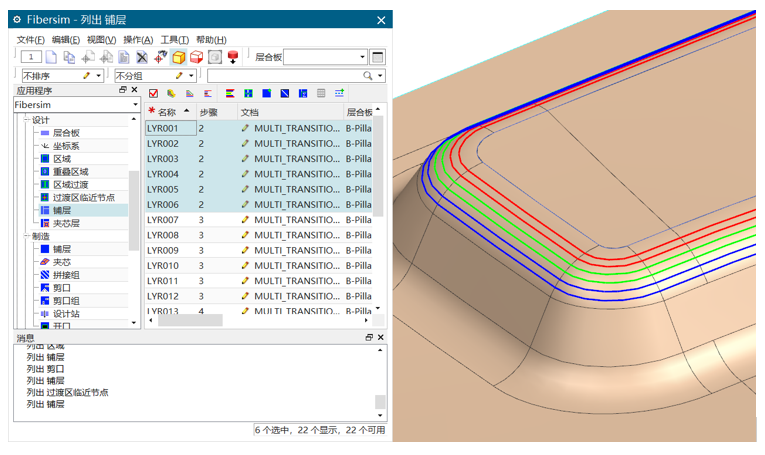Click the pencil icon in 不分组 box
Screen dimensions: 765x455
tap(179, 76)
